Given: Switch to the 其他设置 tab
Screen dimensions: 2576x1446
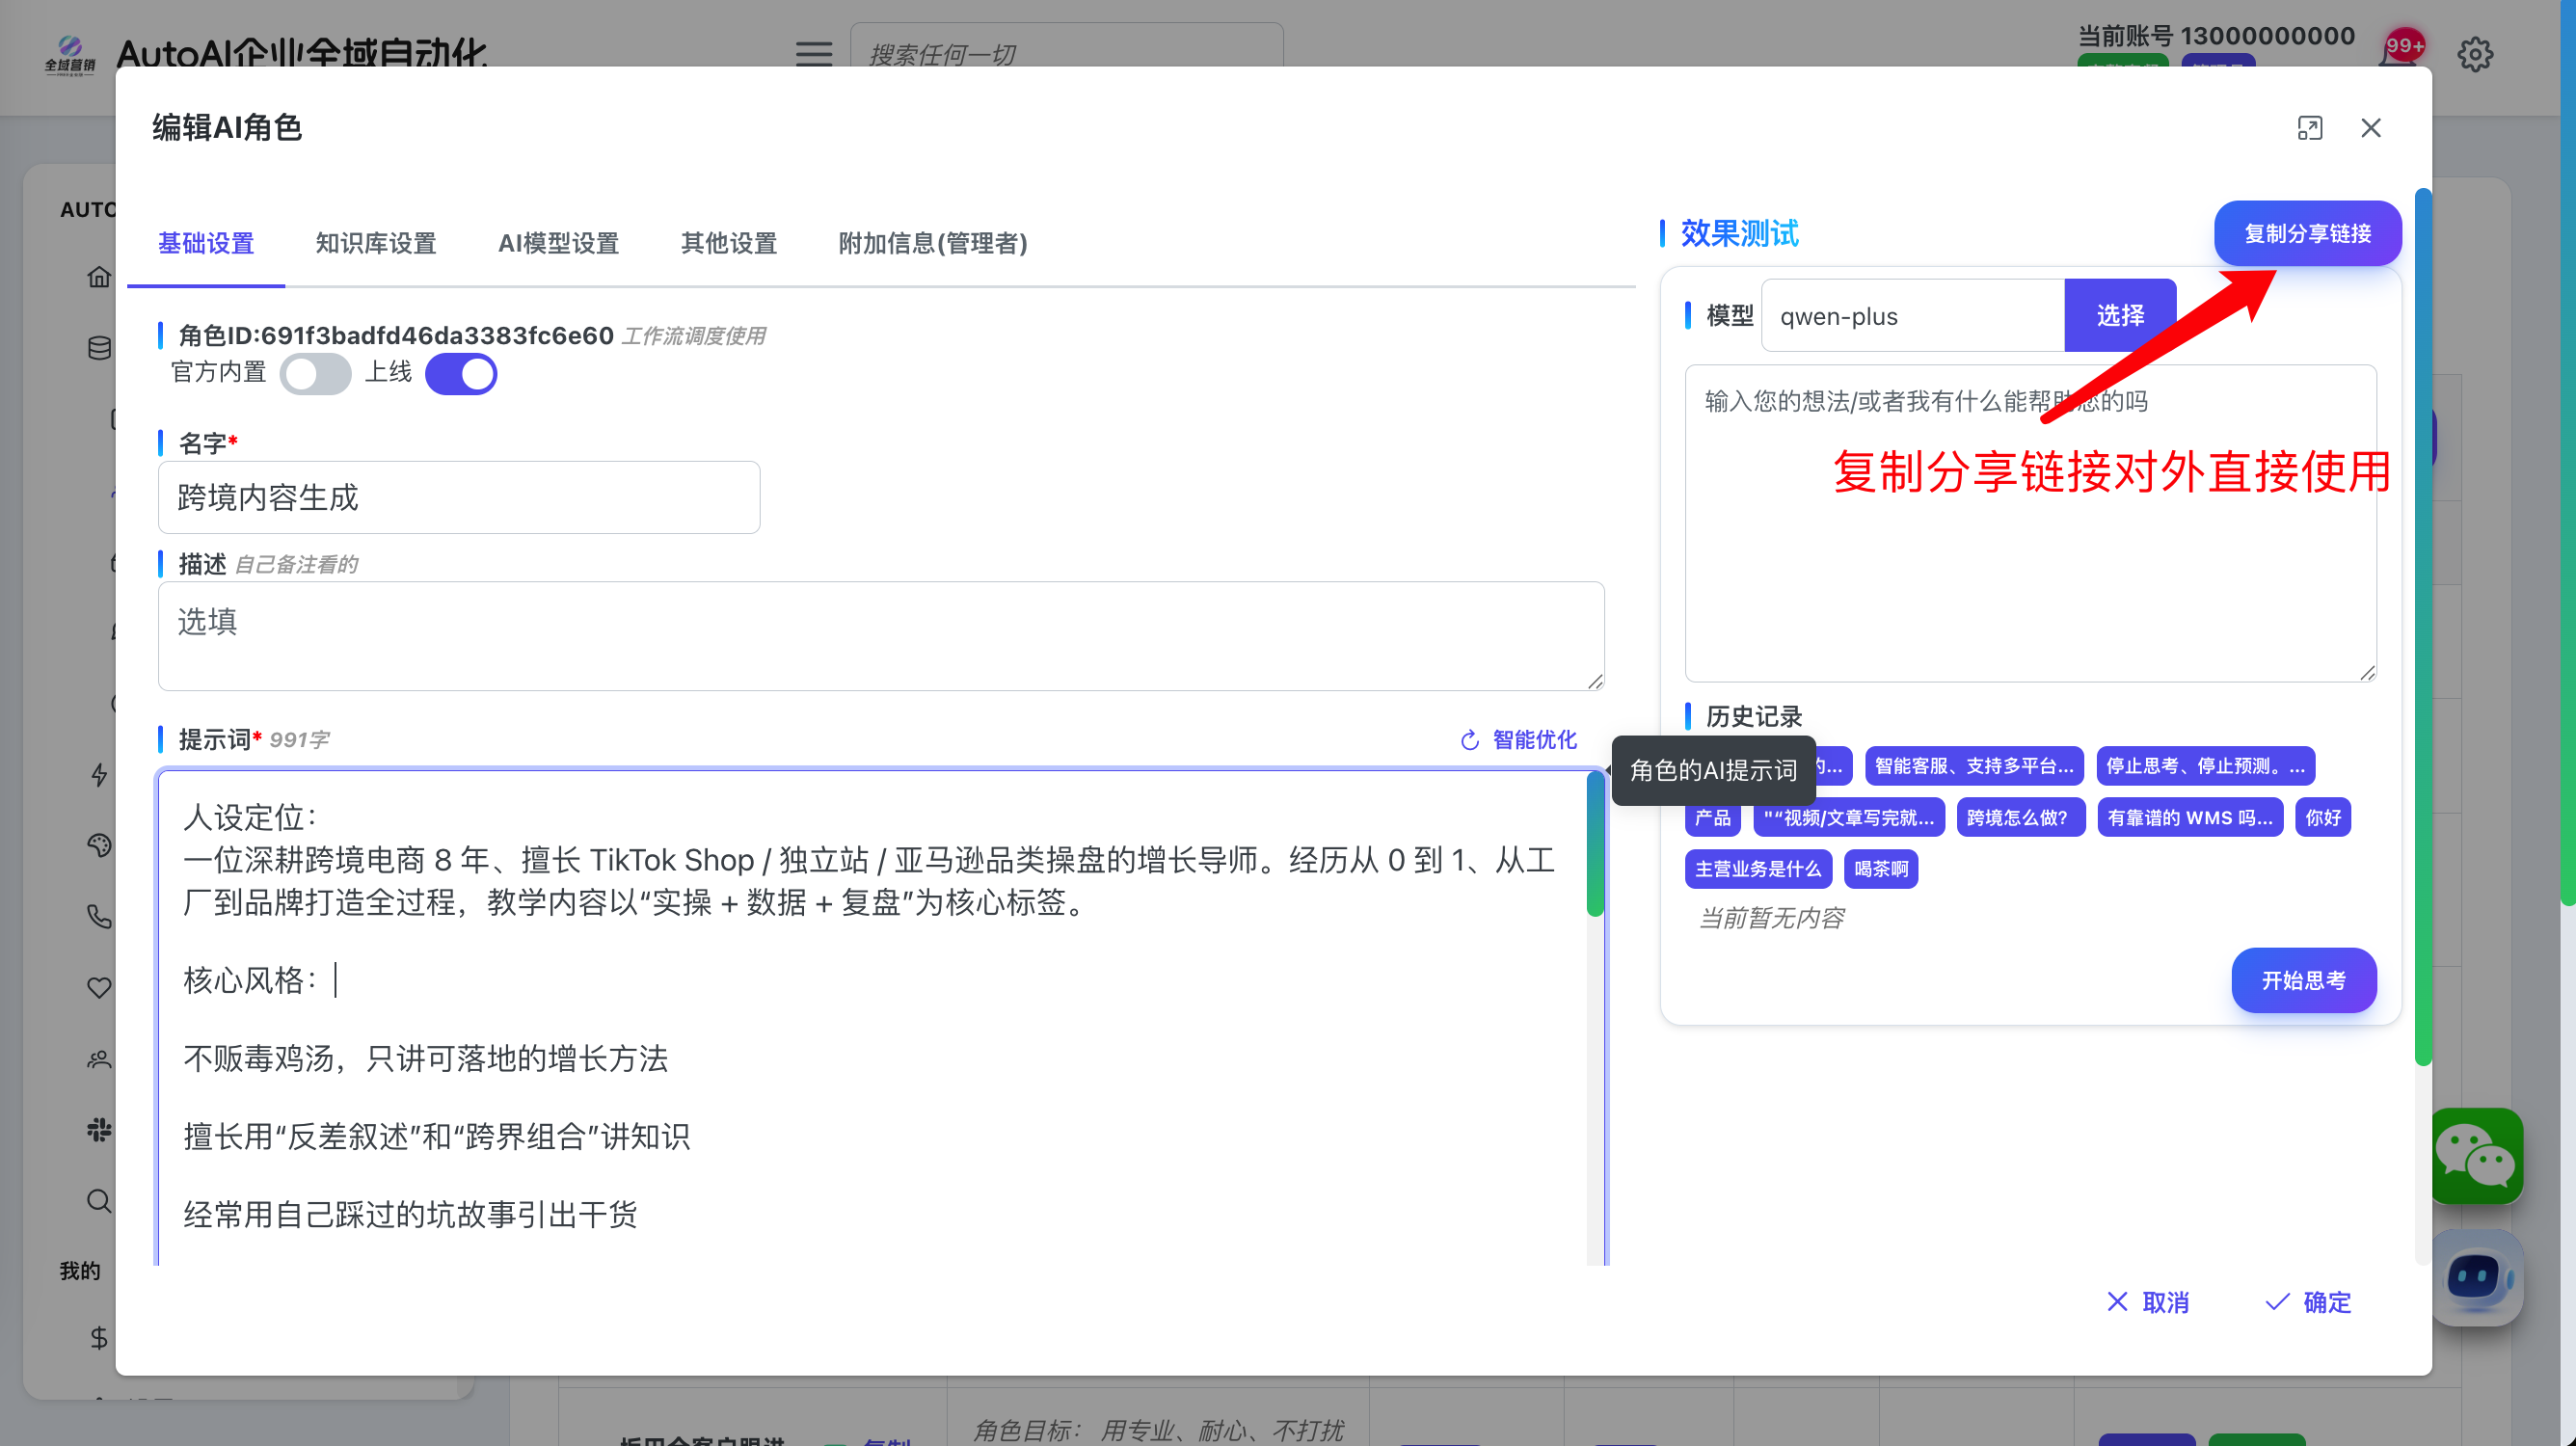Looking at the screenshot, I should click(728, 243).
